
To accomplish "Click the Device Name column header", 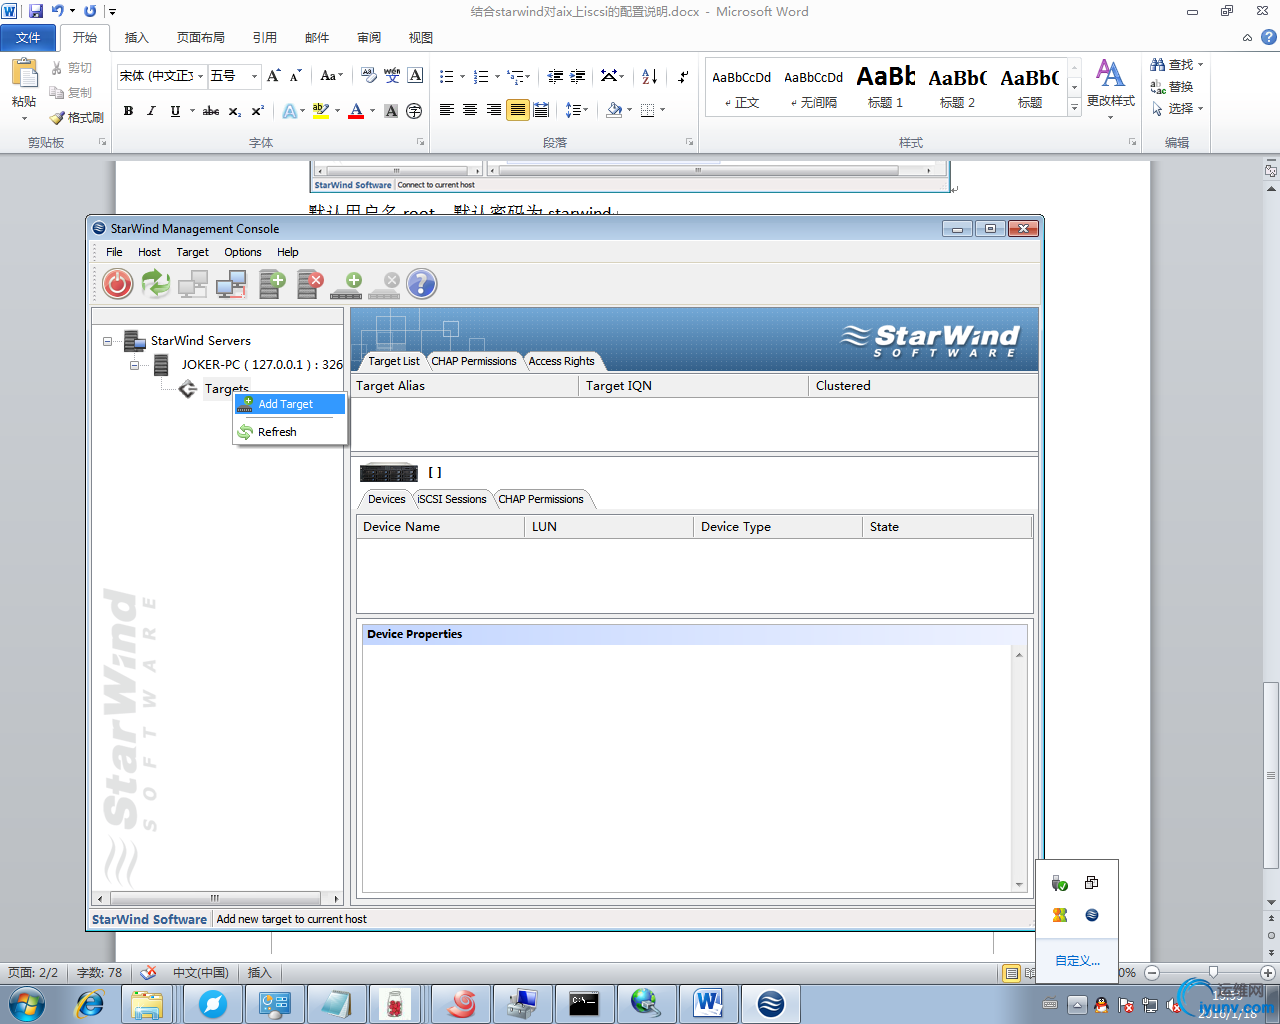I will tap(441, 527).
